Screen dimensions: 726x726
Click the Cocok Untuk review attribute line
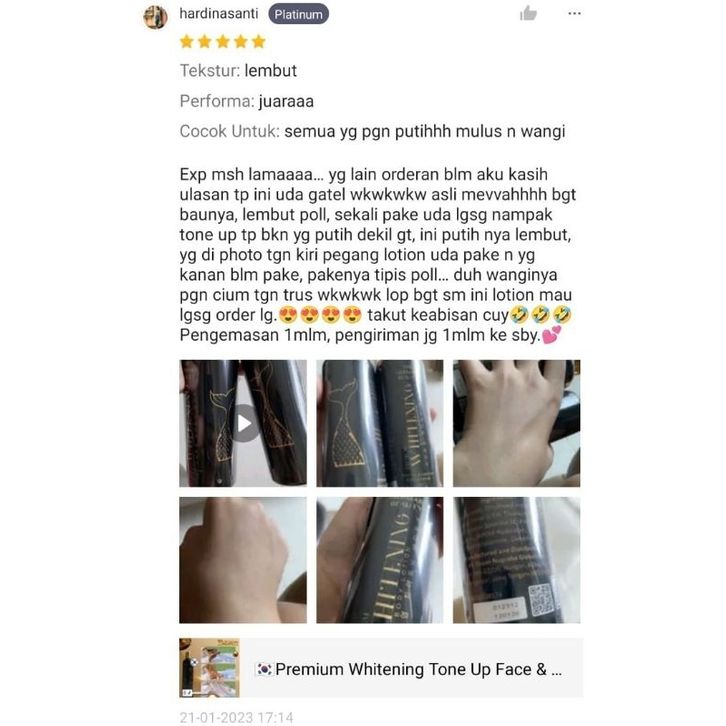[372, 131]
